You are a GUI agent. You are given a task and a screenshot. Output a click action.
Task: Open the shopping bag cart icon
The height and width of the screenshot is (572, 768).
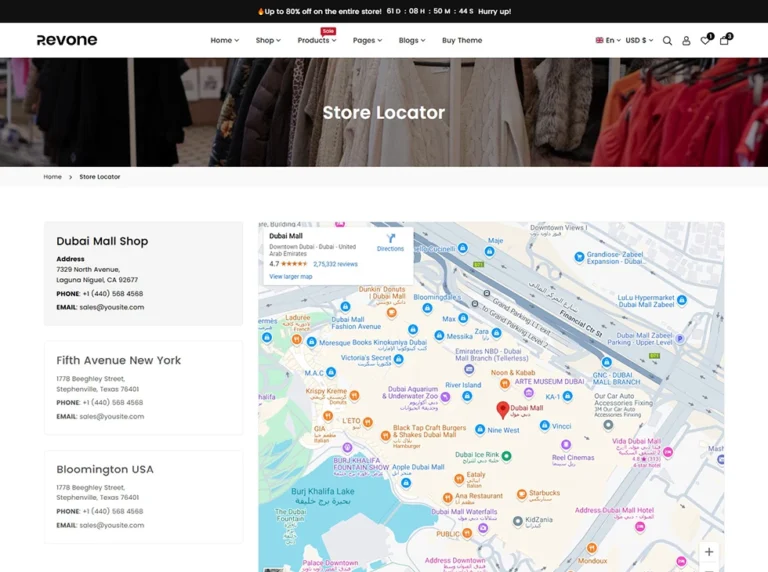tap(724, 41)
